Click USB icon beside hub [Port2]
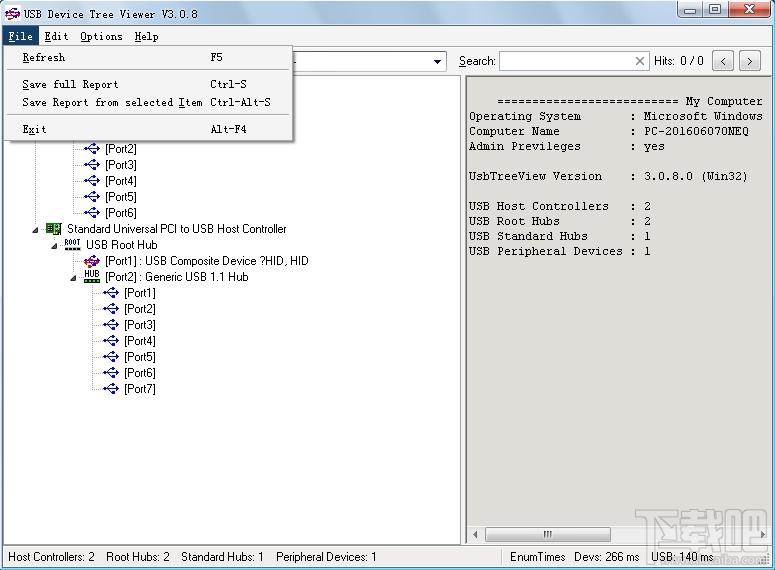This screenshot has width=775, height=570. click(111, 308)
